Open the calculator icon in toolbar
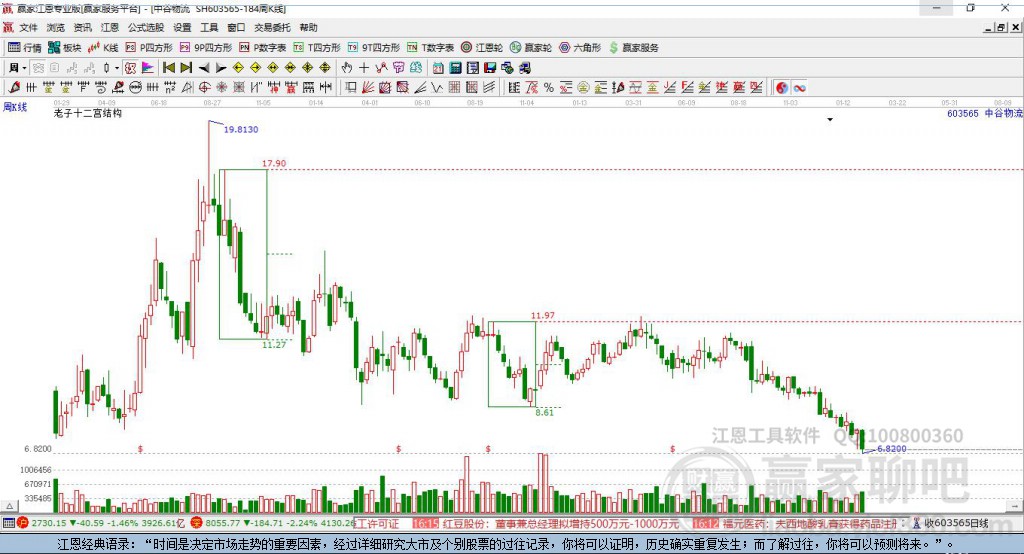1024x554 pixels. [455, 68]
